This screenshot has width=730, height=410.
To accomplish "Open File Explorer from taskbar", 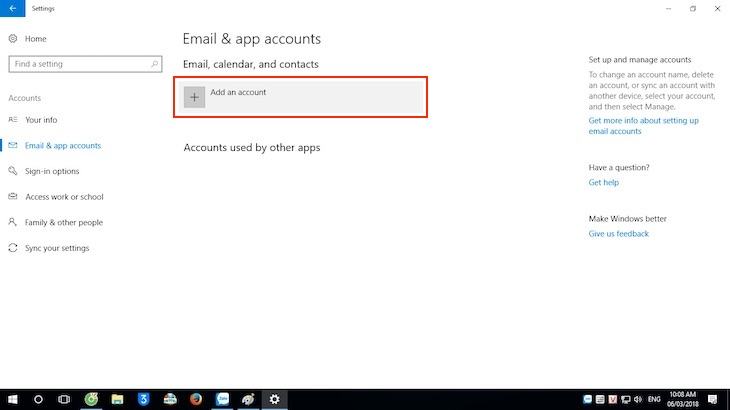I will coord(117,399).
